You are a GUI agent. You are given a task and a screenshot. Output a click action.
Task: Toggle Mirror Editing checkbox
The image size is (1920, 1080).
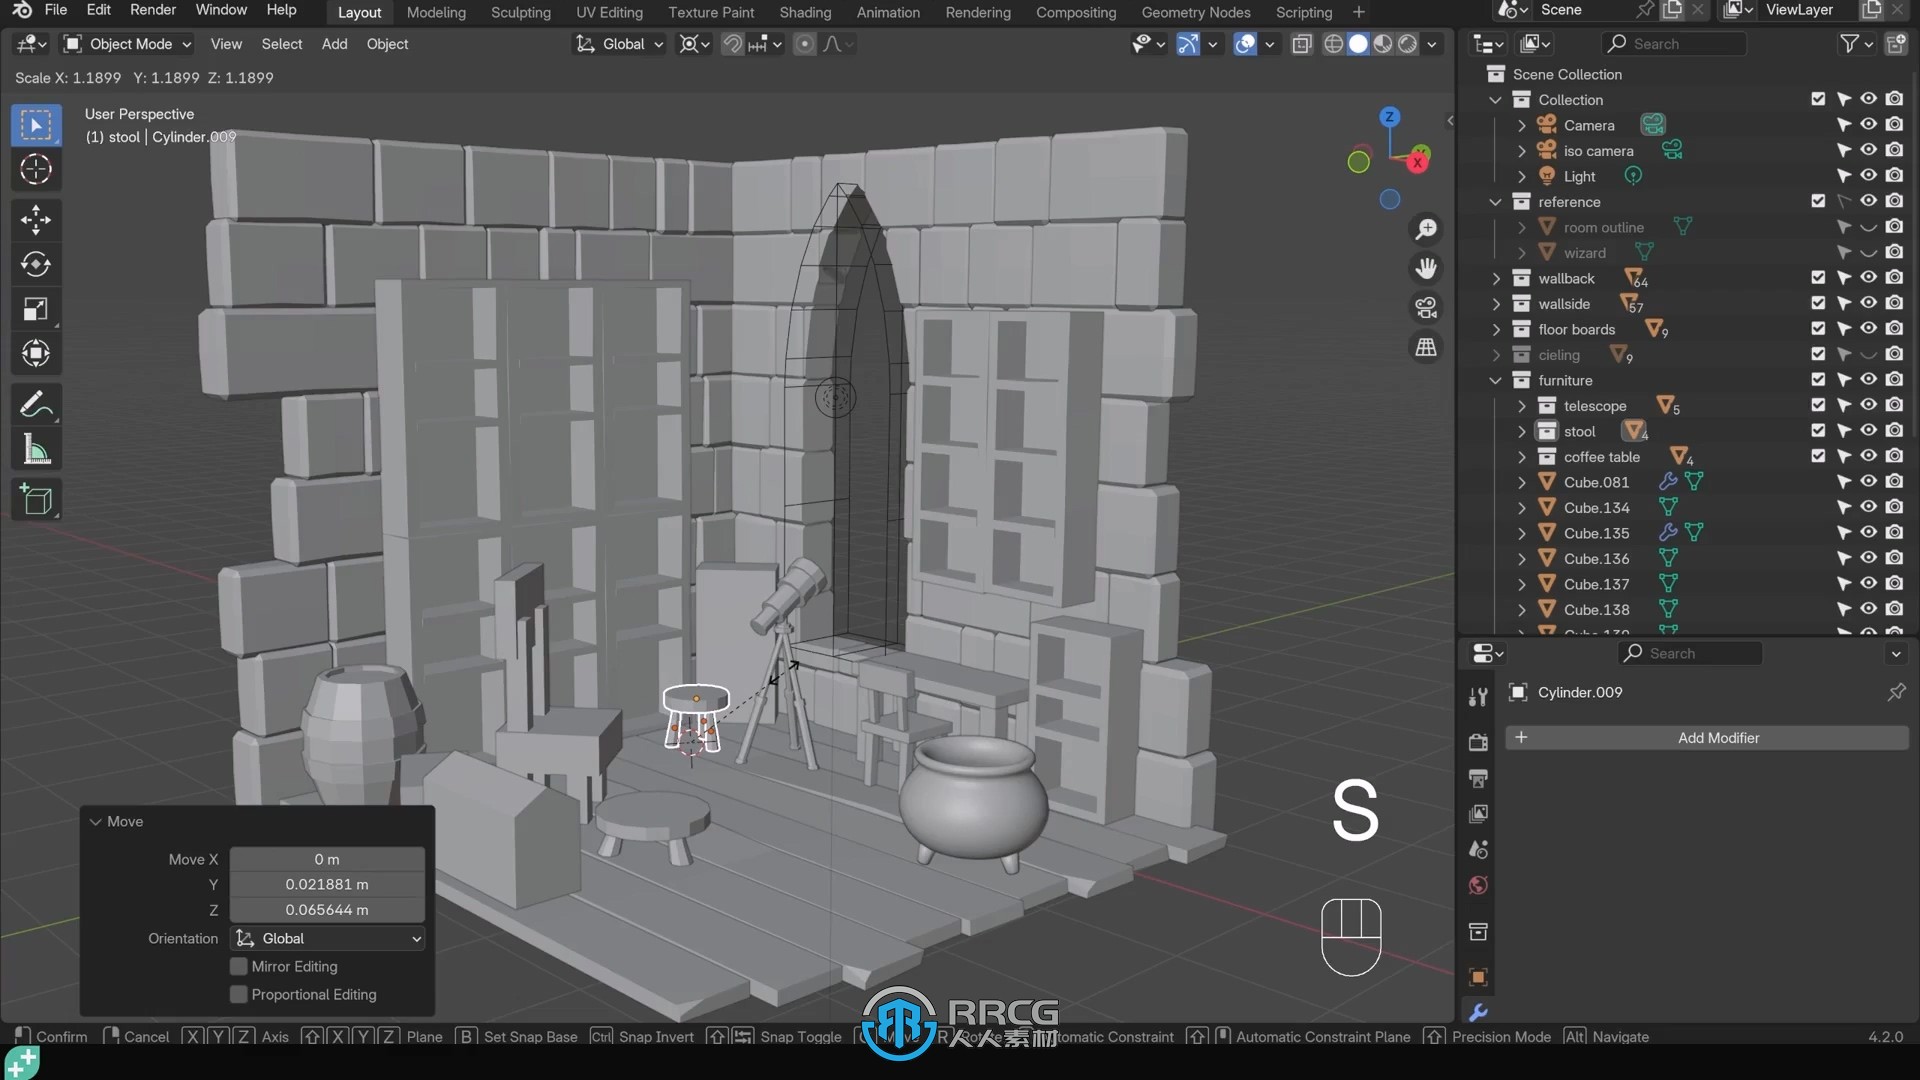pyautogui.click(x=239, y=965)
